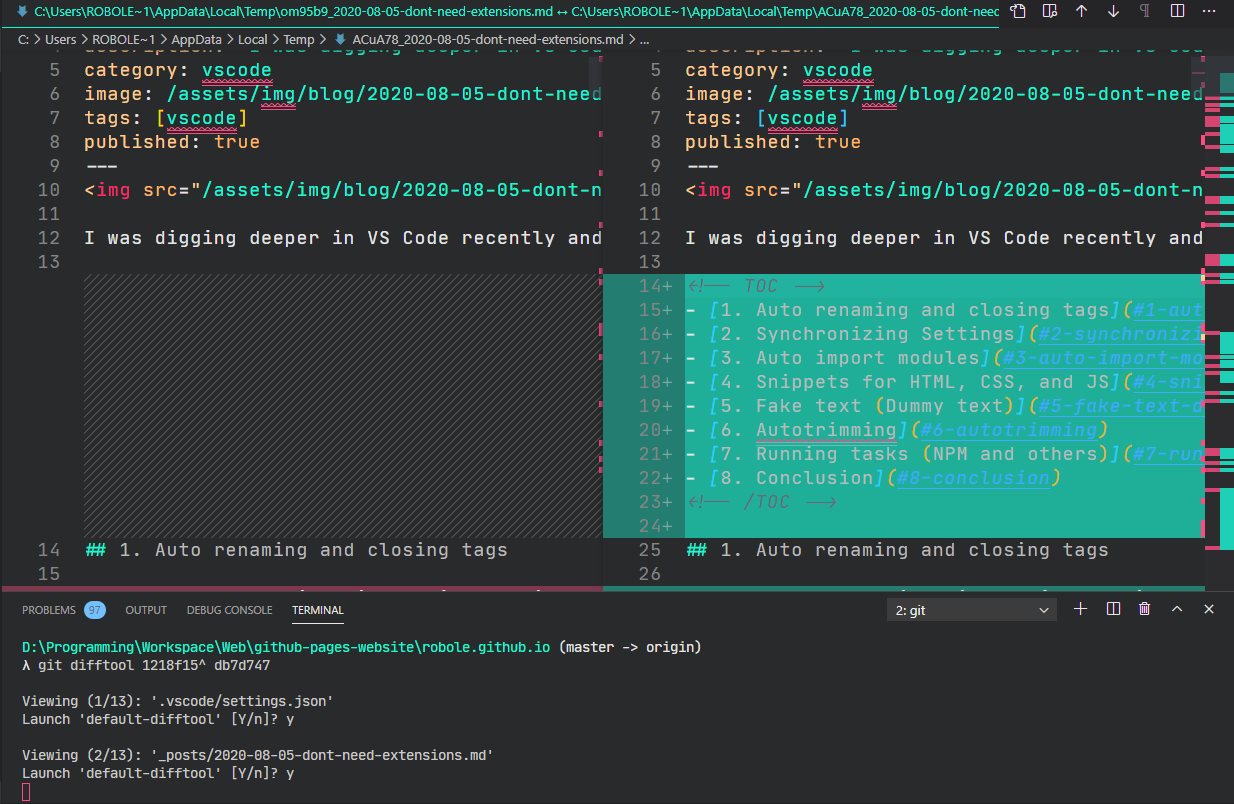Screen dimensions: 1234x804
Task: Split the terminal pane
Action: [x=1112, y=609]
